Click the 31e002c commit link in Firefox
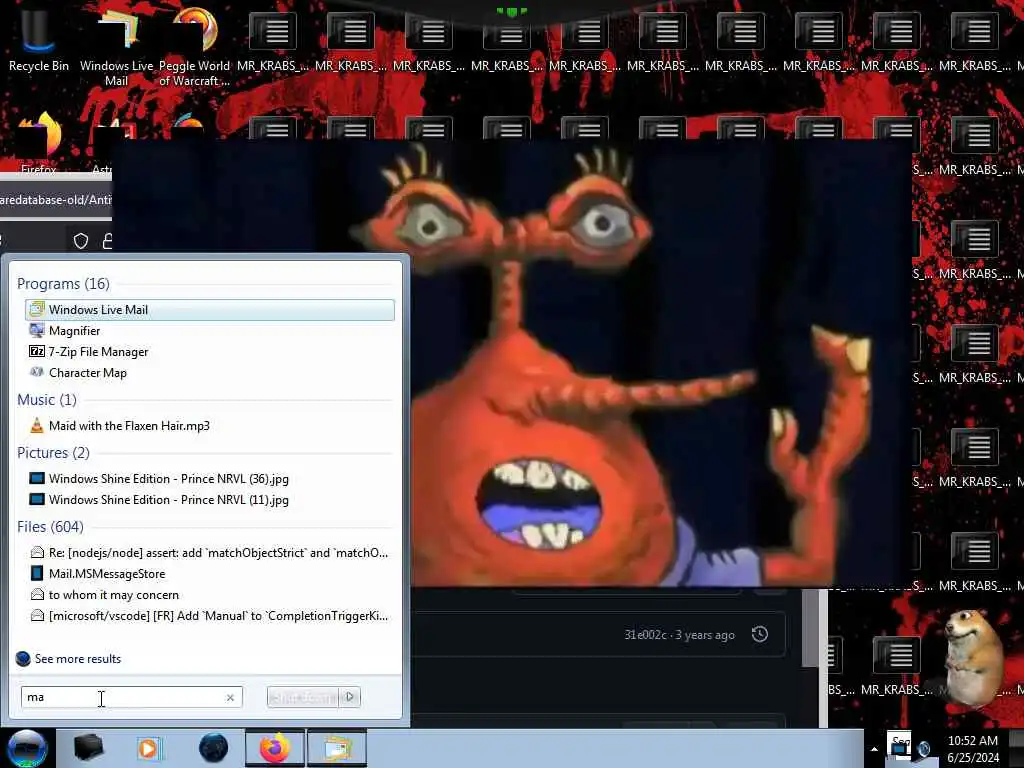The width and height of the screenshot is (1024, 768). (x=645, y=635)
